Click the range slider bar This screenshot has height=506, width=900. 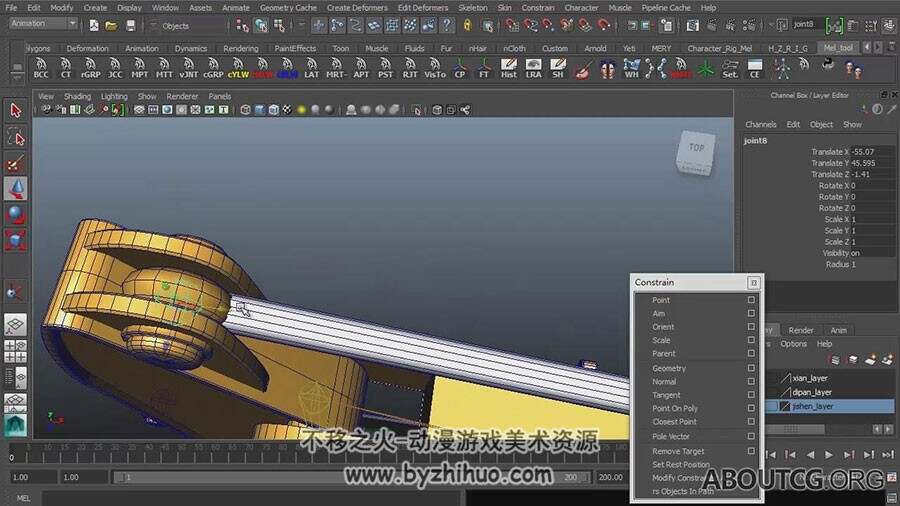click(x=352, y=477)
